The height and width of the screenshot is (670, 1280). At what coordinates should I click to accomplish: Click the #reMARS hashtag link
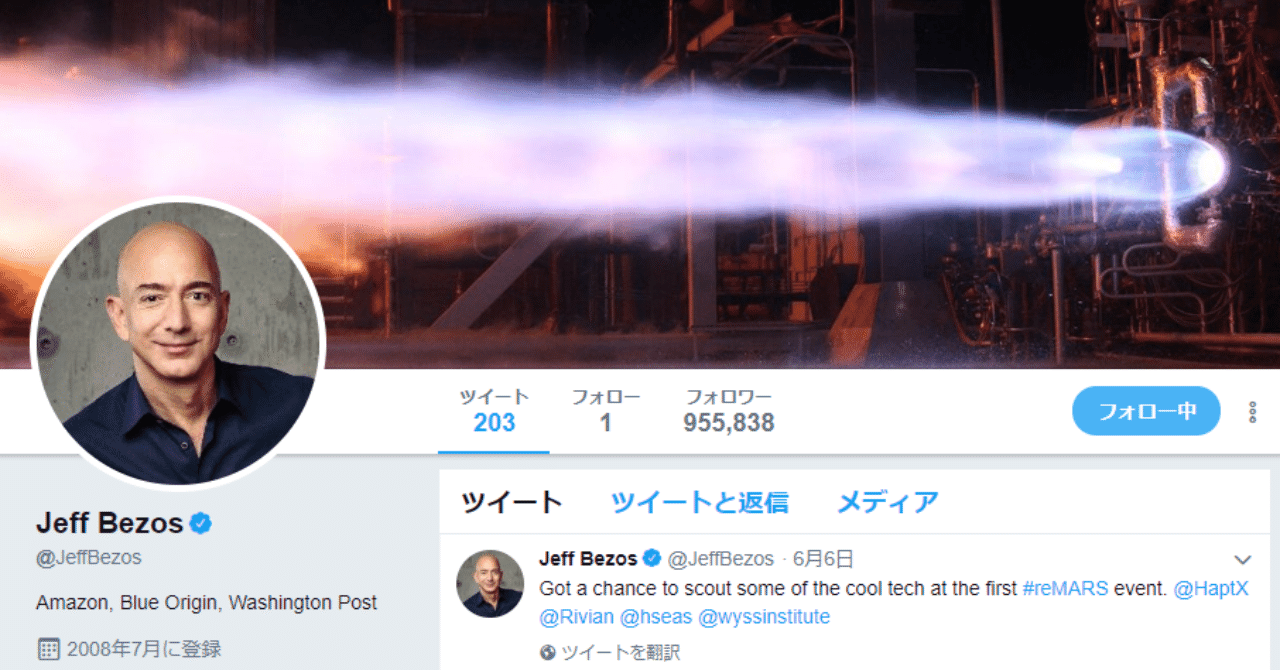tap(1066, 588)
